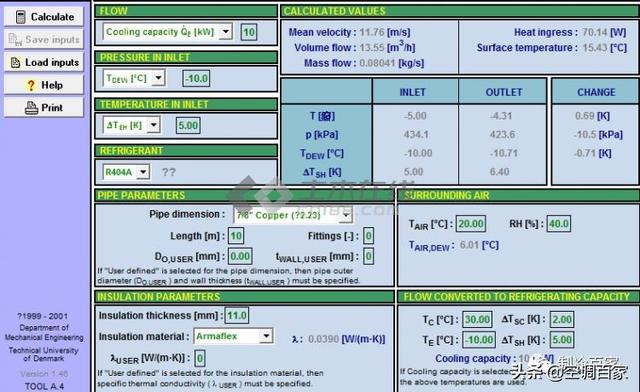Select the RH 40.0 percent field

coord(559,224)
